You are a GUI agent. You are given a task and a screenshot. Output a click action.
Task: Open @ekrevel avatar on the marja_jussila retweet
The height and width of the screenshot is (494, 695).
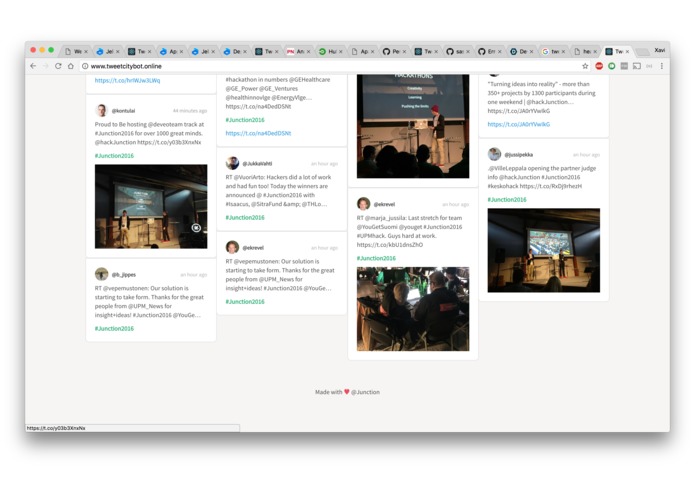tap(363, 204)
